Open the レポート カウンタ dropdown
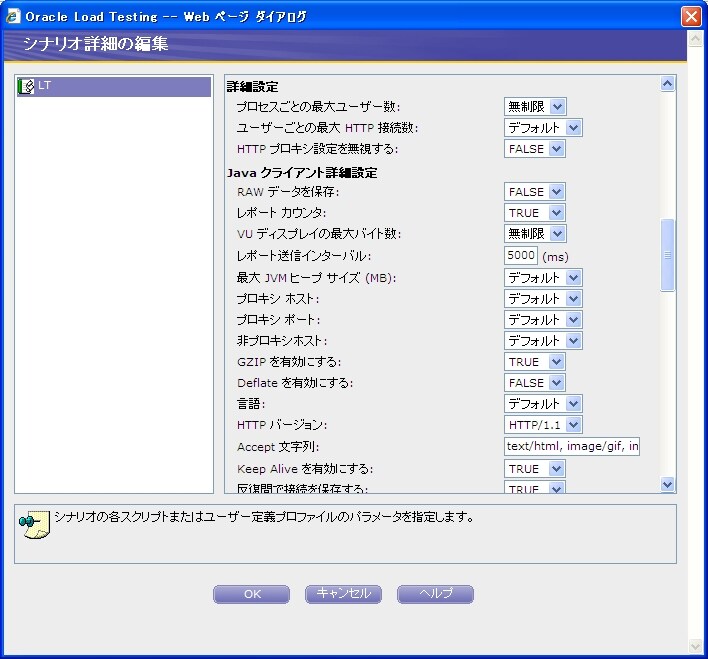The height and width of the screenshot is (659, 708). click(535, 213)
